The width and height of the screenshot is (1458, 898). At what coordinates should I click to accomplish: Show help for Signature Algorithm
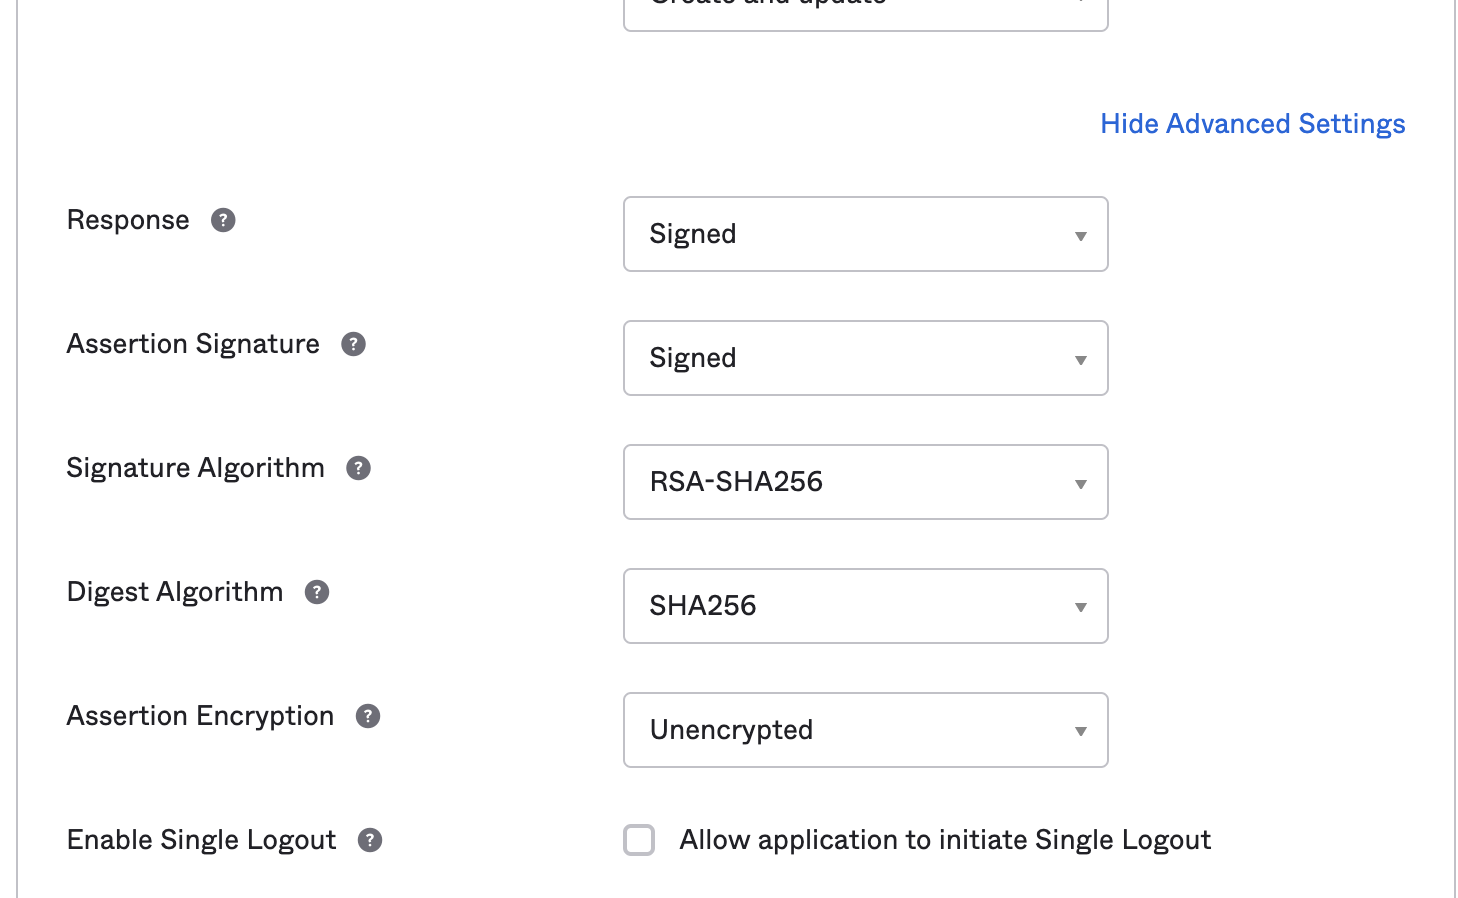[x=358, y=468]
